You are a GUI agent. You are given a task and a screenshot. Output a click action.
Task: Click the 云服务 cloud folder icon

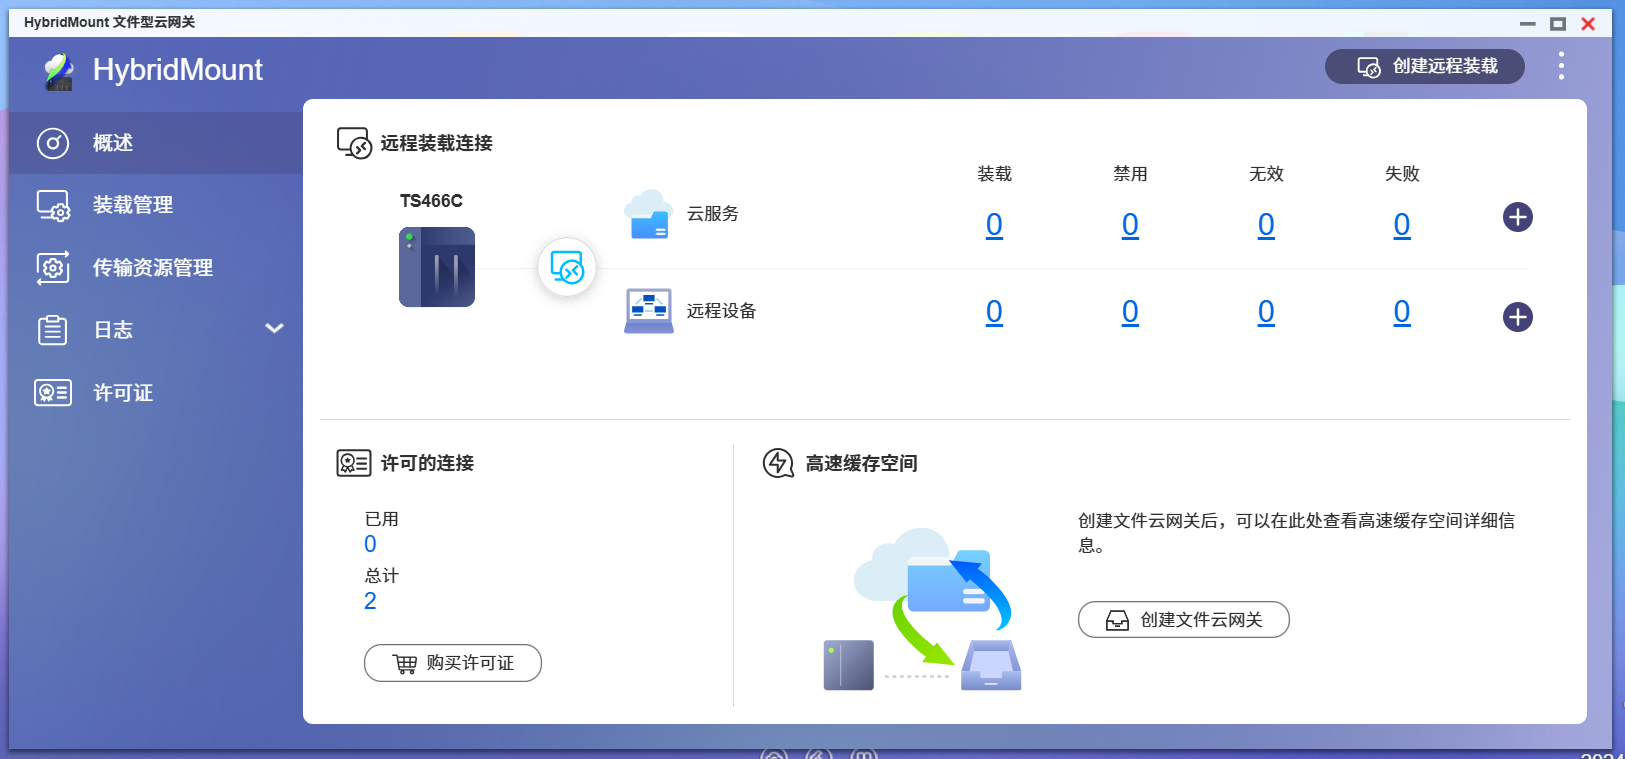point(648,214)
